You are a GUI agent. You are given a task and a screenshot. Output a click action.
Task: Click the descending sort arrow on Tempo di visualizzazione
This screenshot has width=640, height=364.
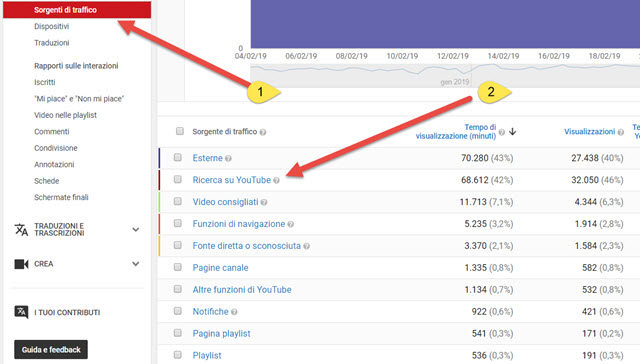(513, 132)
